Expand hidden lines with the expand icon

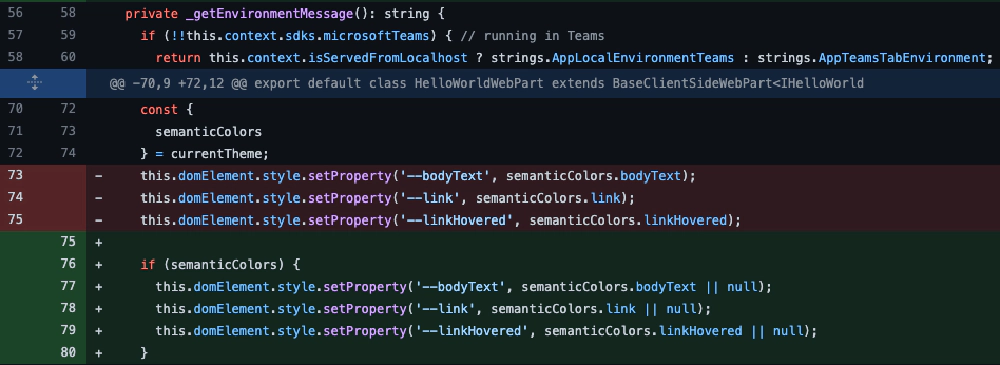coord(35,83)
